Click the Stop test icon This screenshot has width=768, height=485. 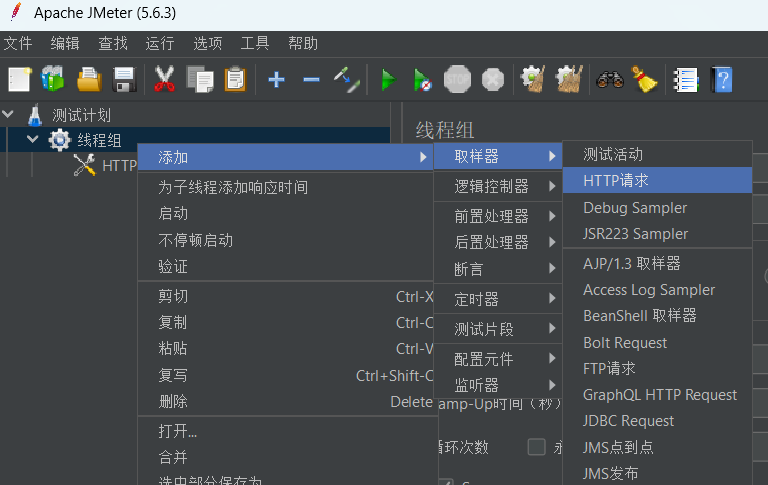pos(457,79)
